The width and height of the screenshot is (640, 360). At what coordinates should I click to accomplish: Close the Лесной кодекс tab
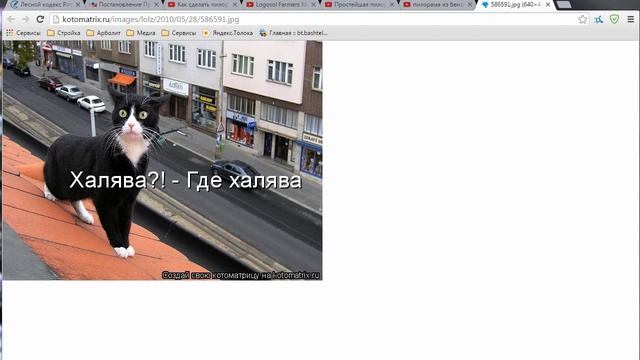point(78,5)
